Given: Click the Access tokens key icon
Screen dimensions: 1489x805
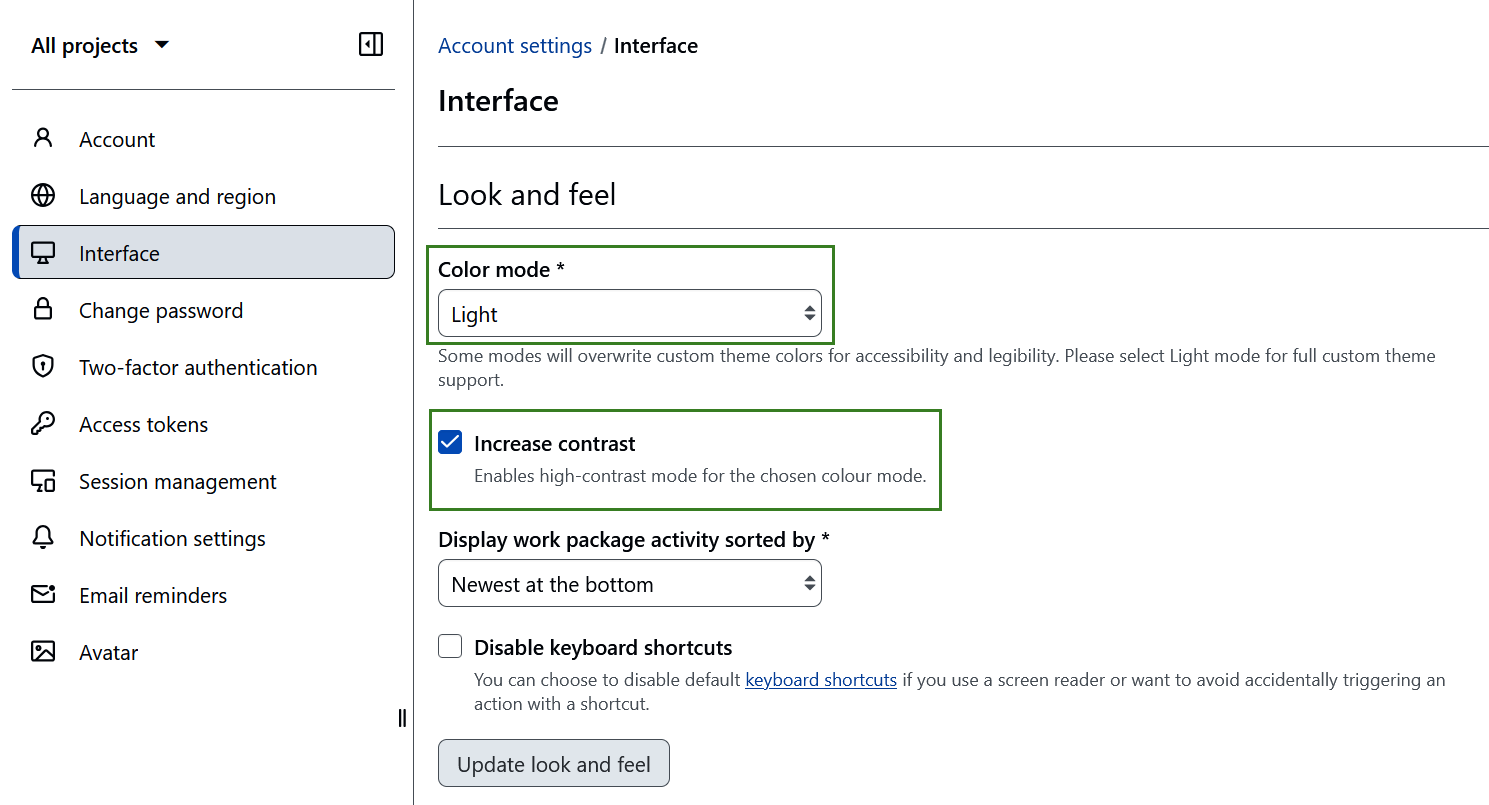Looking at the screenshot, I should 43,424.
